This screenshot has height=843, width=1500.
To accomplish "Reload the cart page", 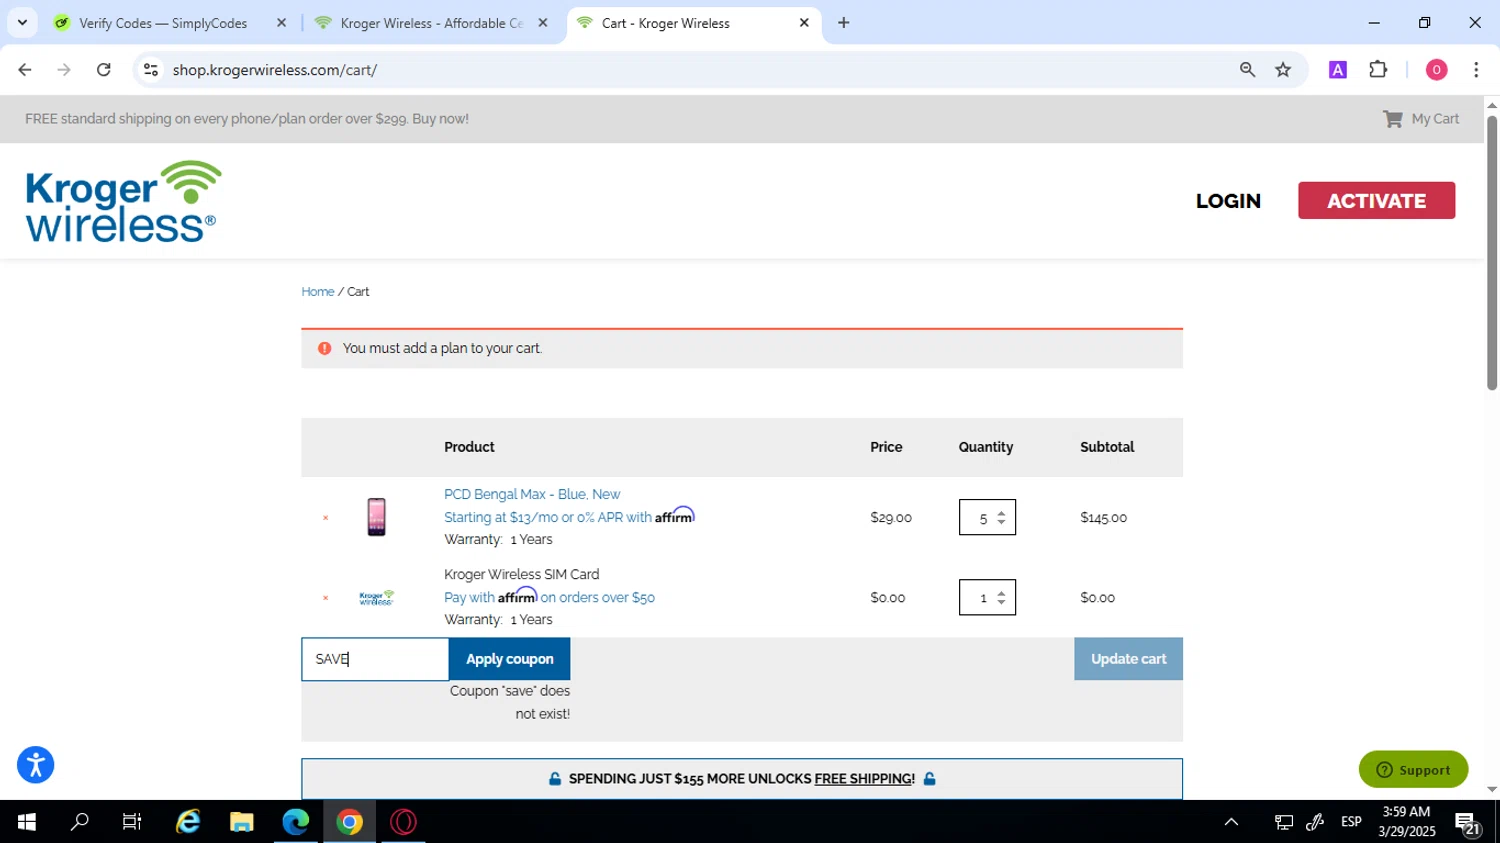I will [104, 70].
